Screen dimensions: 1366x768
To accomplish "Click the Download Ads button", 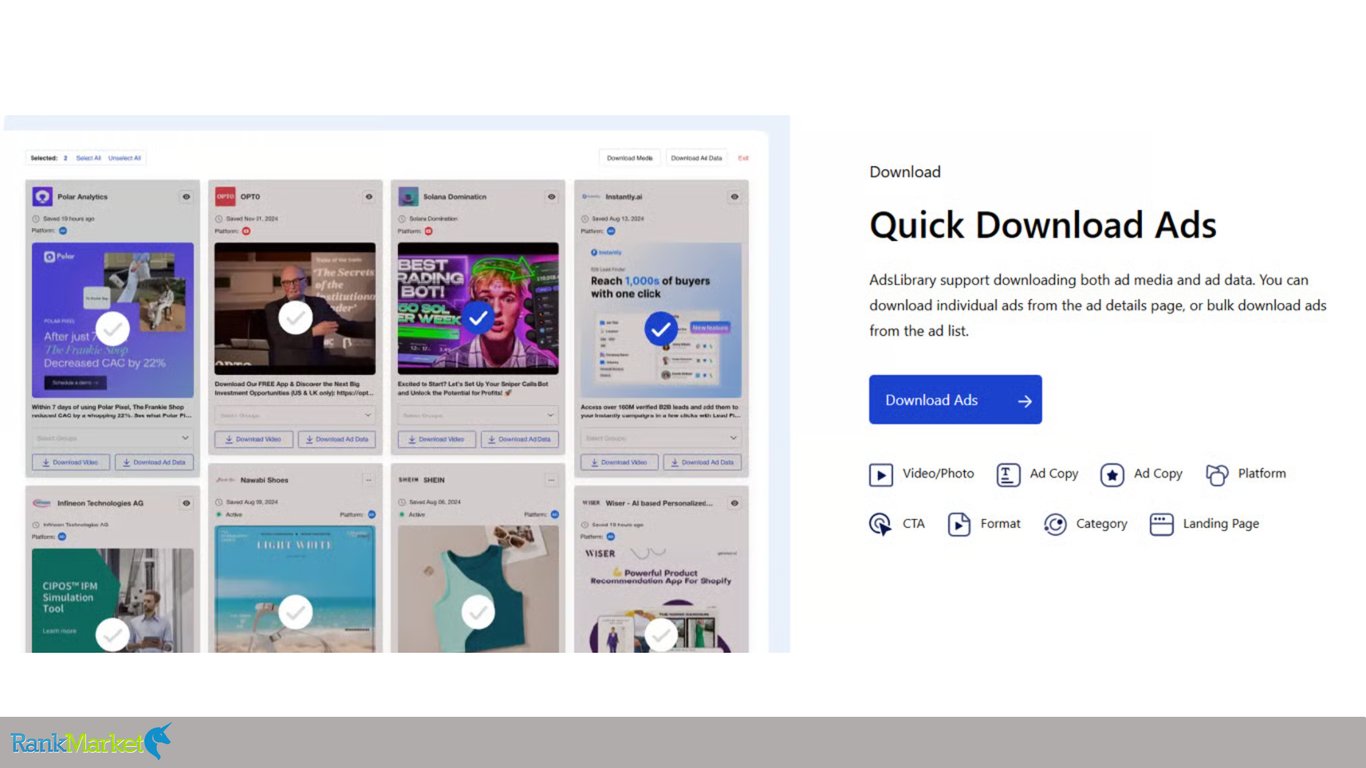I will click(955, 400).
